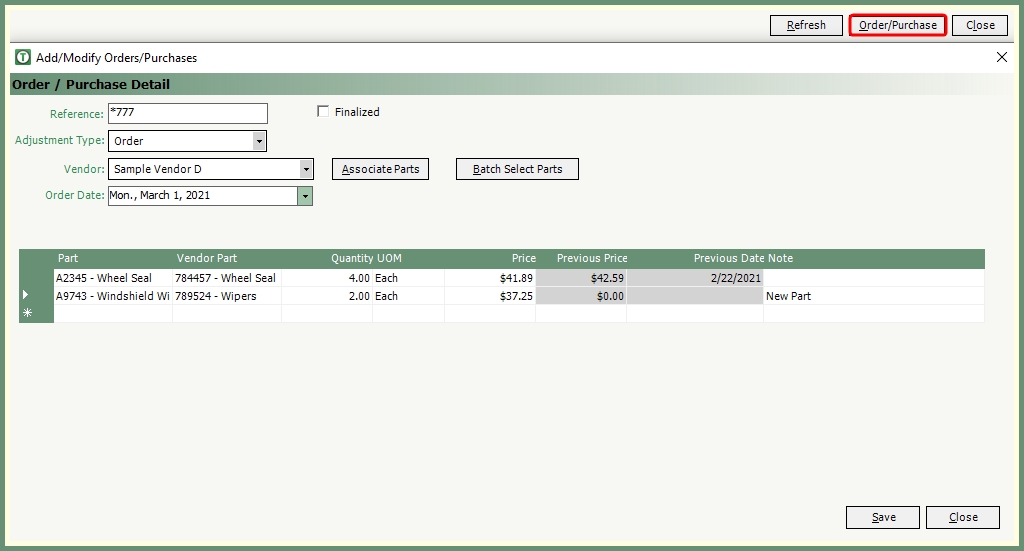The height and width of the screenshot is (551, 1024).
Task: Click the app icon in dialog title bar
Action: 23,58
